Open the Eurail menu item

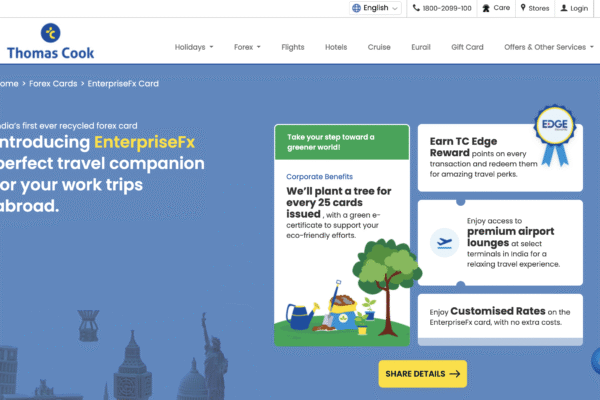click(421, 47)
